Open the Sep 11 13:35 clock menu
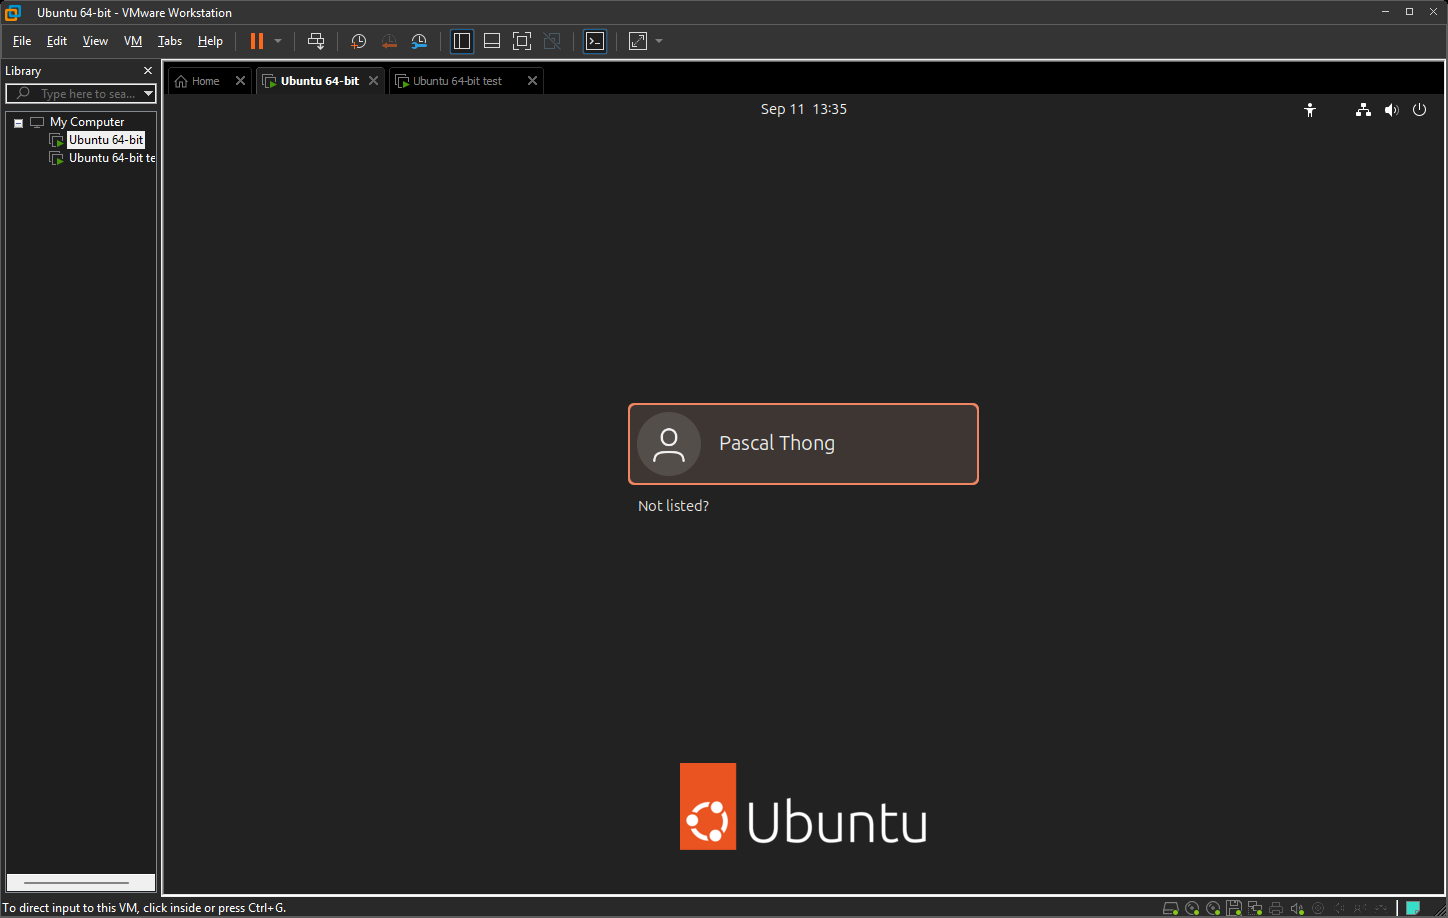 click(x=803, y=109)
